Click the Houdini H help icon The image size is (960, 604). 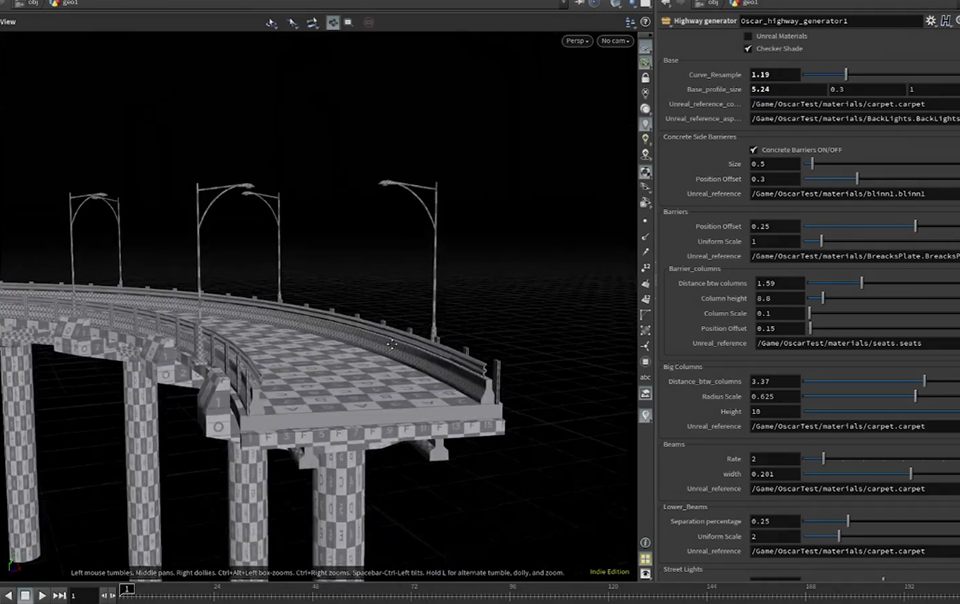point(945,20)
